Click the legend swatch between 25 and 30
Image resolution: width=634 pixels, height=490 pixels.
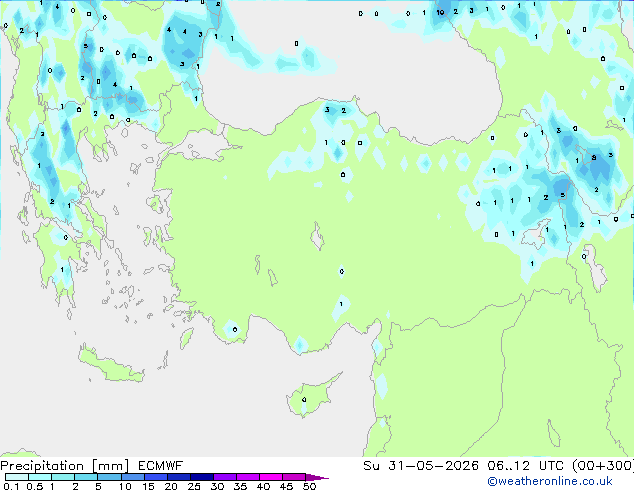202,477
